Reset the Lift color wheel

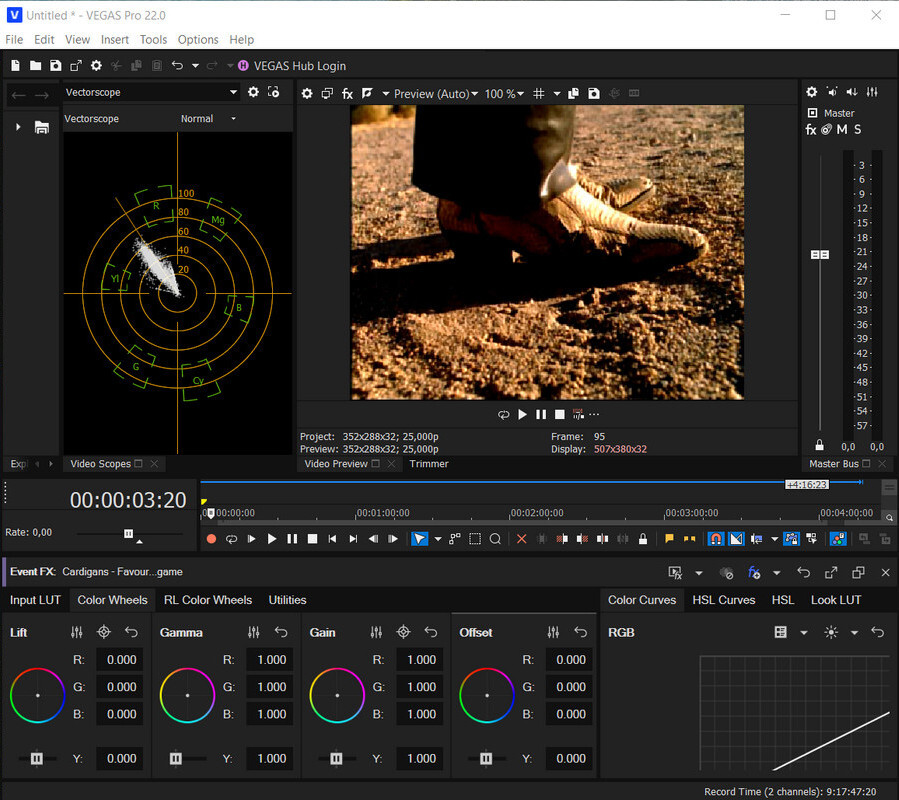131,632
